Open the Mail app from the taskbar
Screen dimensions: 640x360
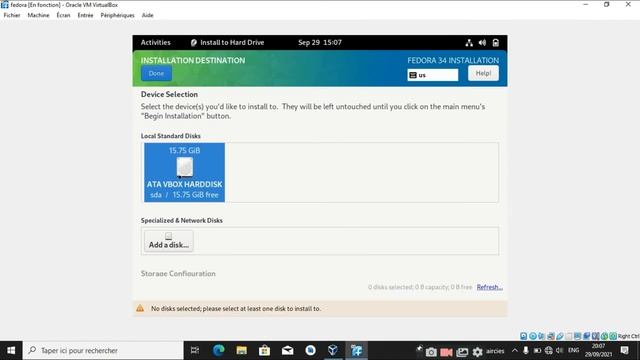coord(287,351)
